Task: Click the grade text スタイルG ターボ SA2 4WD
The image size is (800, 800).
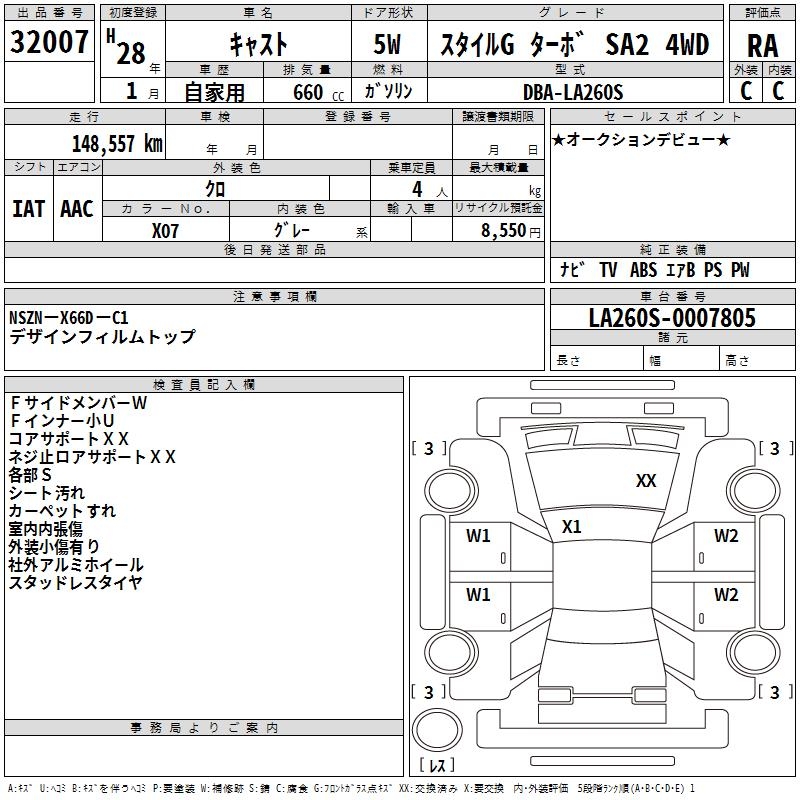Action: pyautogui.click(x=574, y=44)
